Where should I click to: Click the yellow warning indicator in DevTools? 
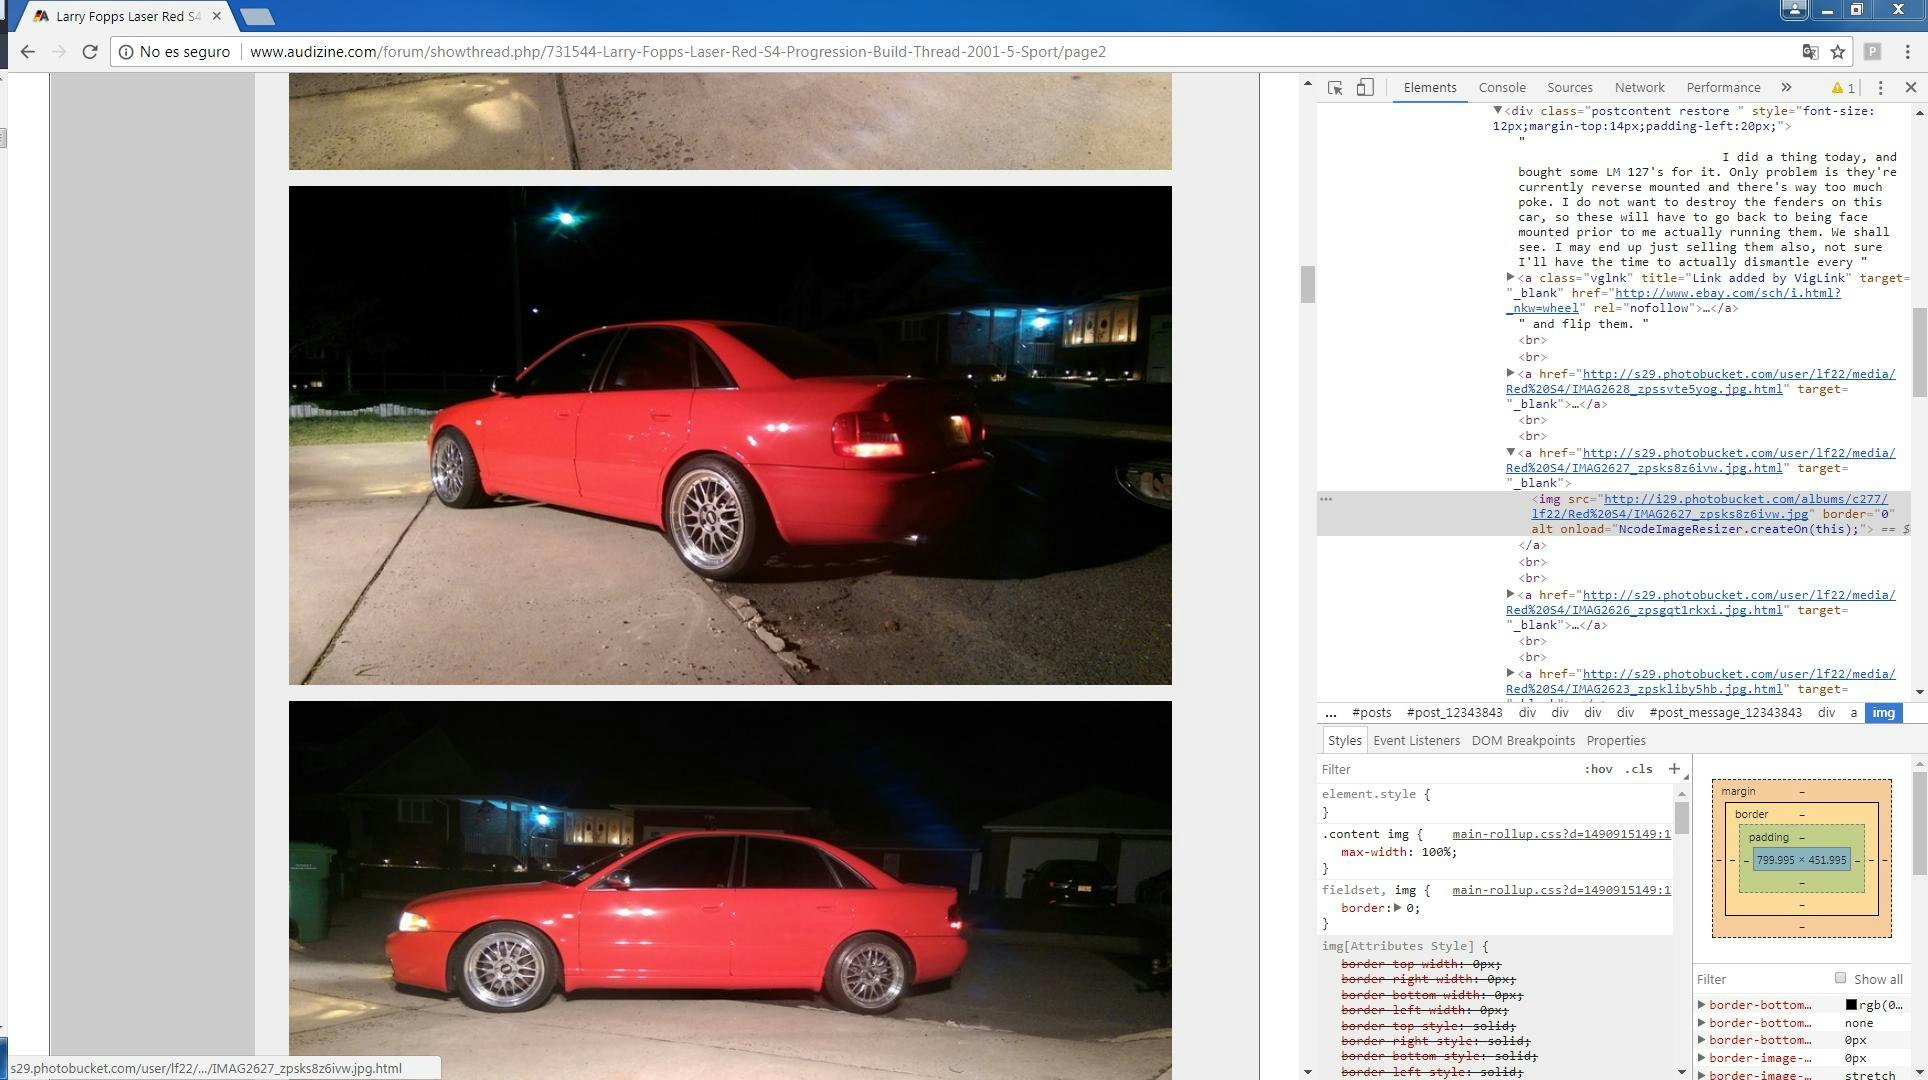point(1842,87)
